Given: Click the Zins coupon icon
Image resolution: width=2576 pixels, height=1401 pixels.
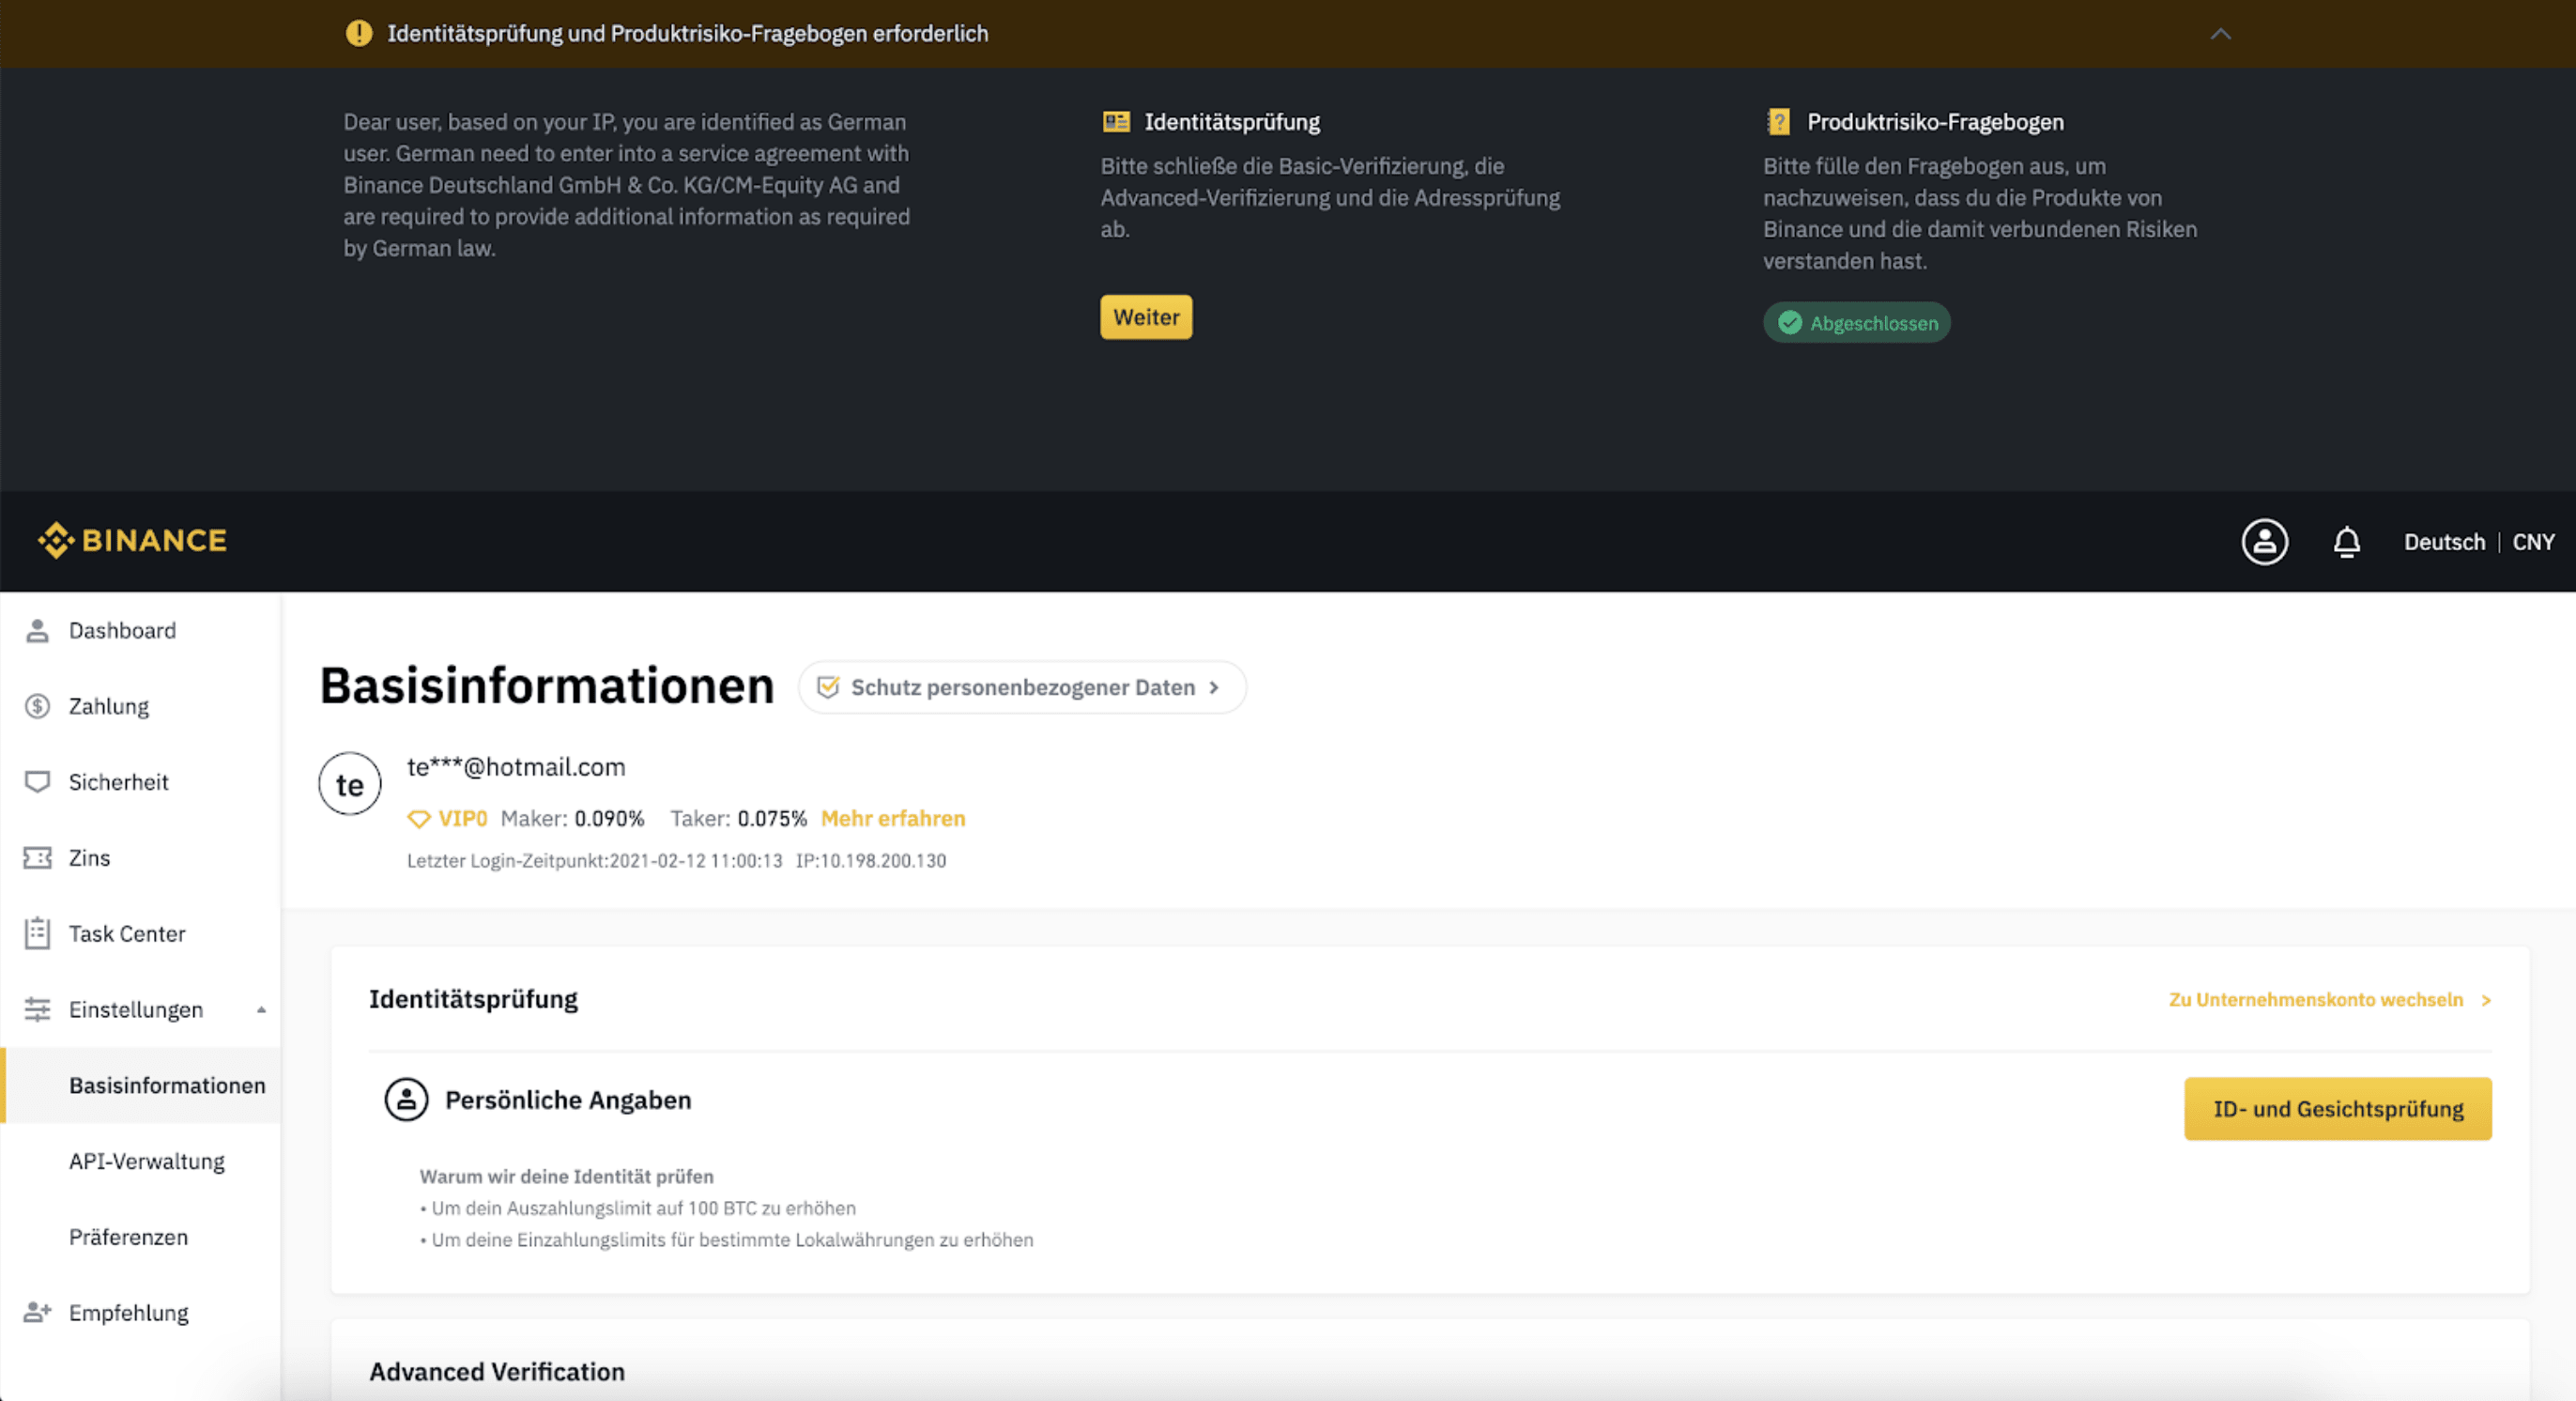Looking at the screenshot, I should tap(37, 858).
